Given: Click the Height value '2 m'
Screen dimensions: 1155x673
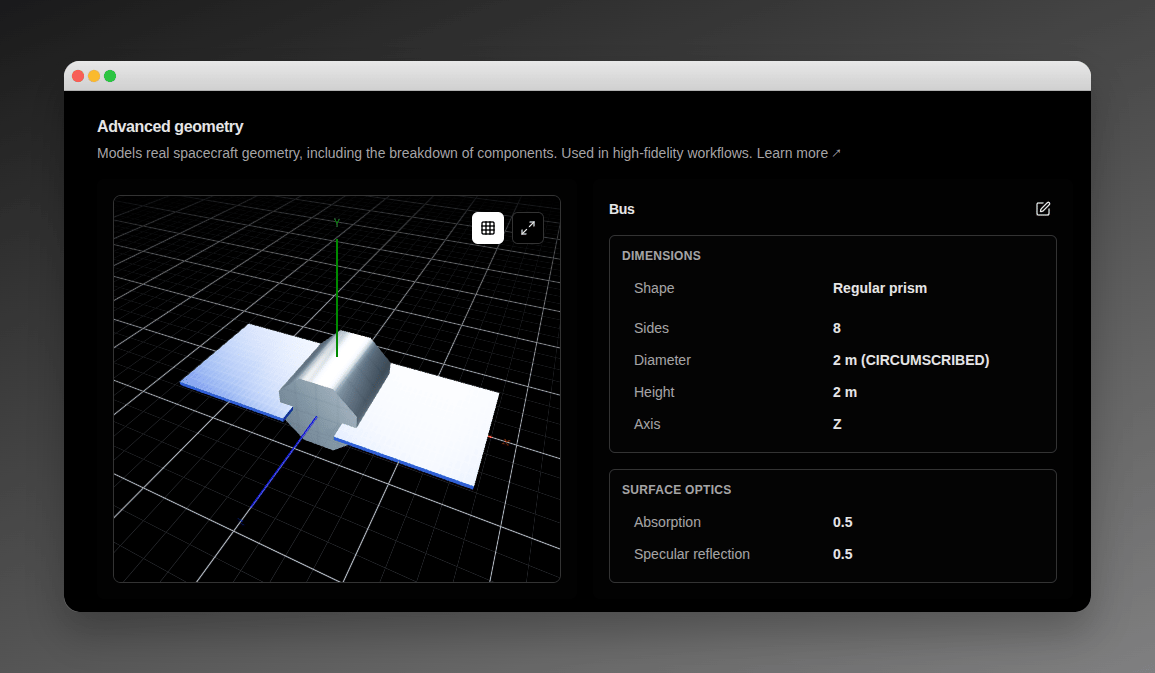Looking at the screenshot, I should tap(845, 392).
